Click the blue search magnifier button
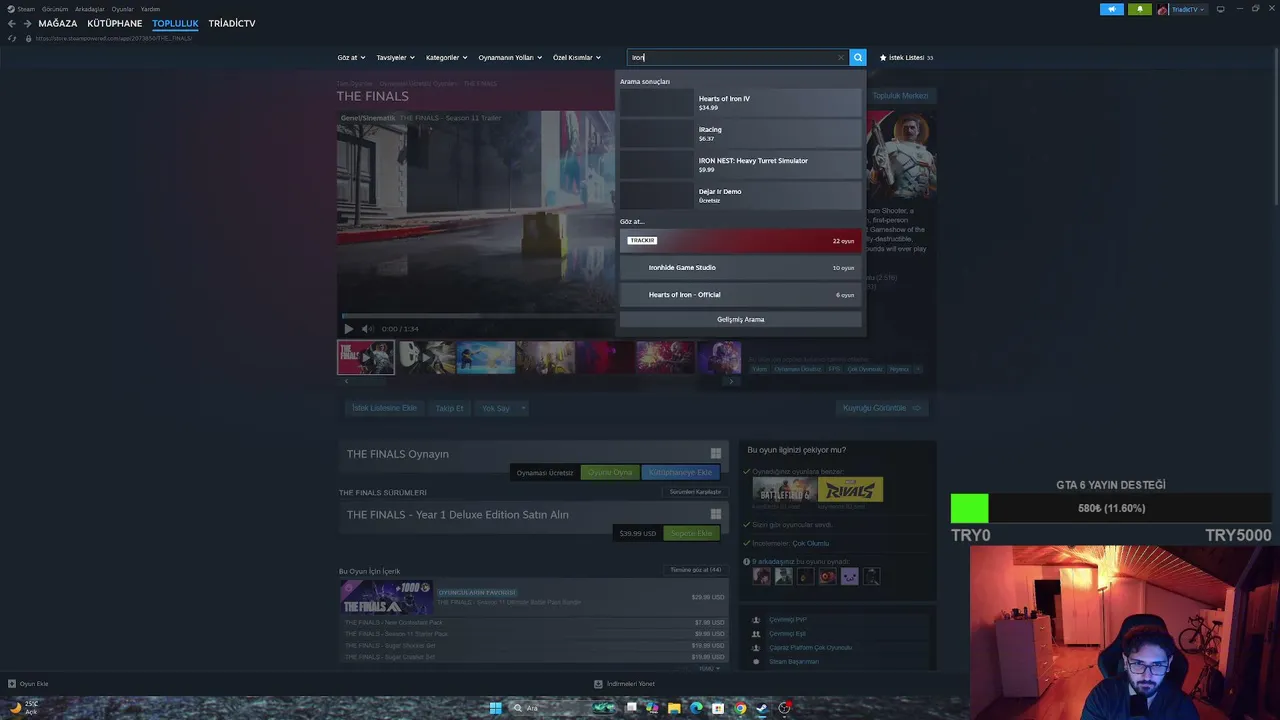The height and width of the screenshot is (720, 1280). (x=858, y=57)
